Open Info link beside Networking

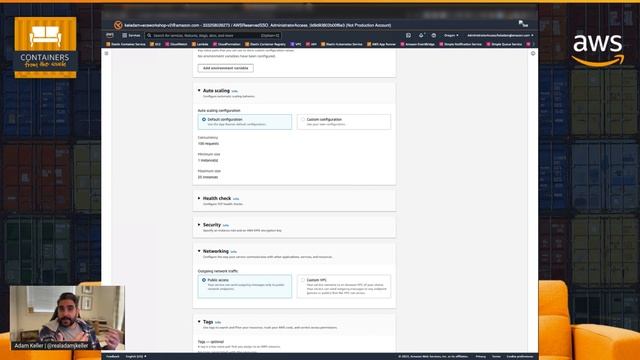coord(233,252)
